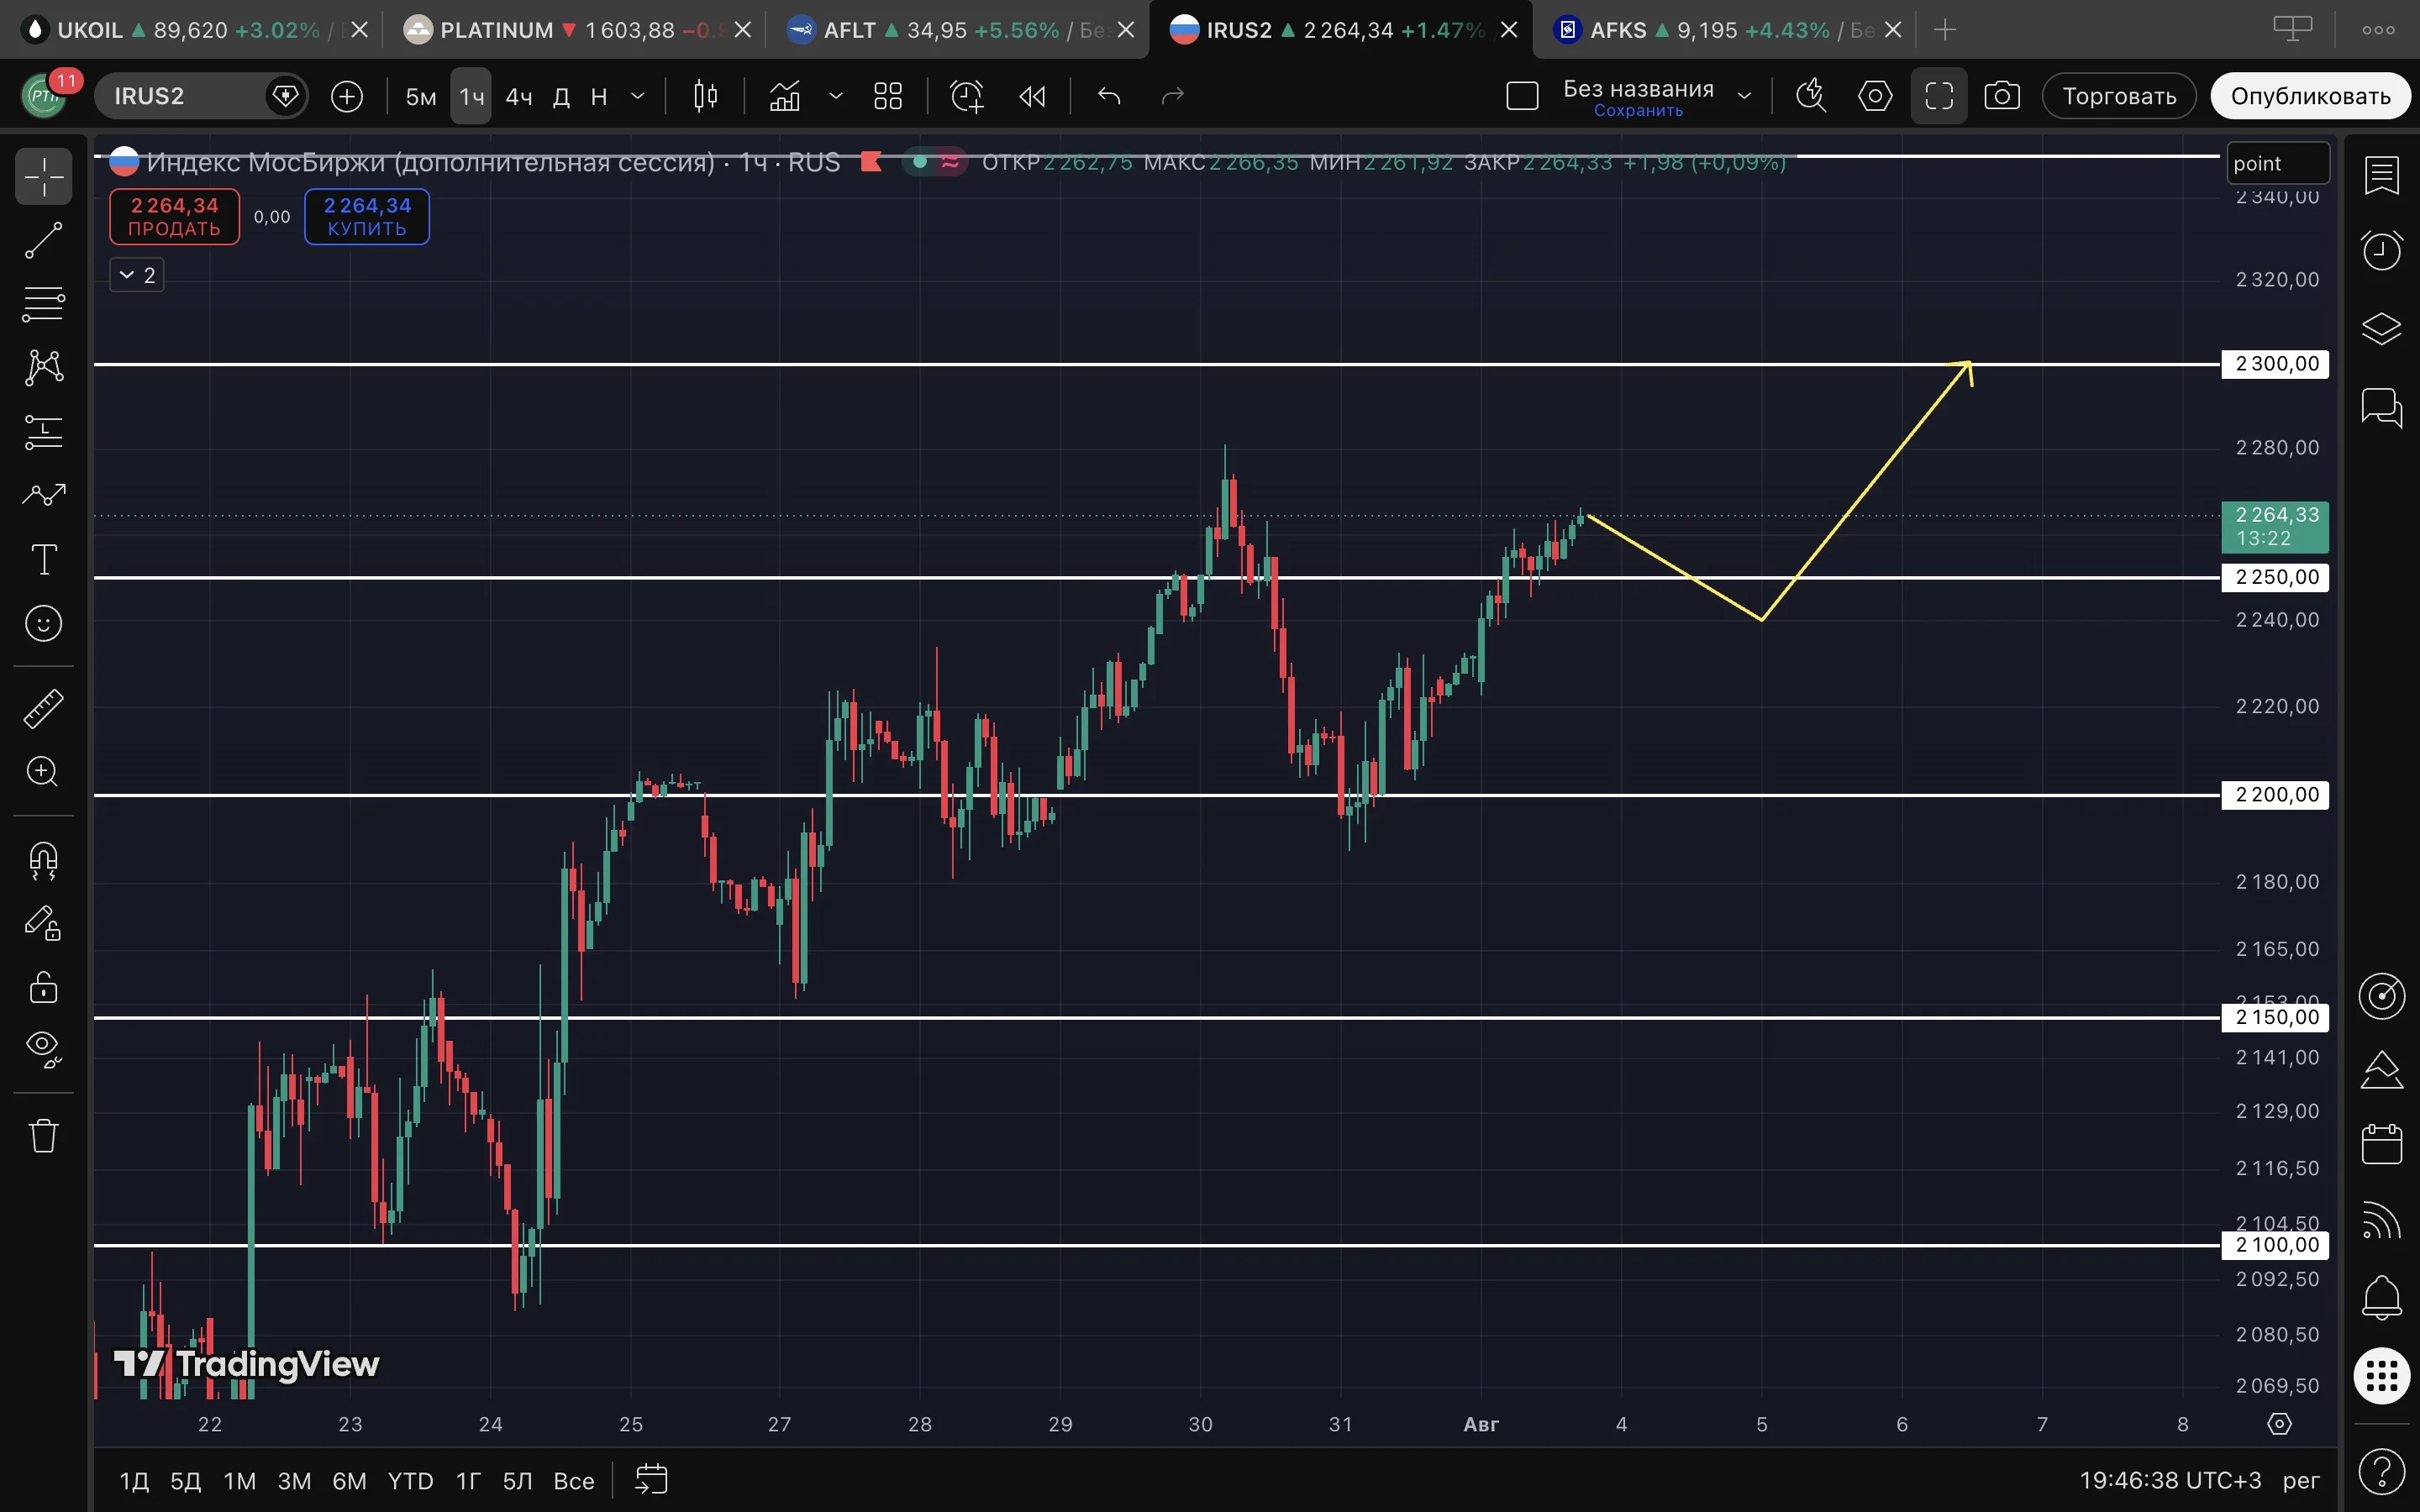
Task: Expand the collapsed indicators legend showing 2
Action: click(137, 275)
